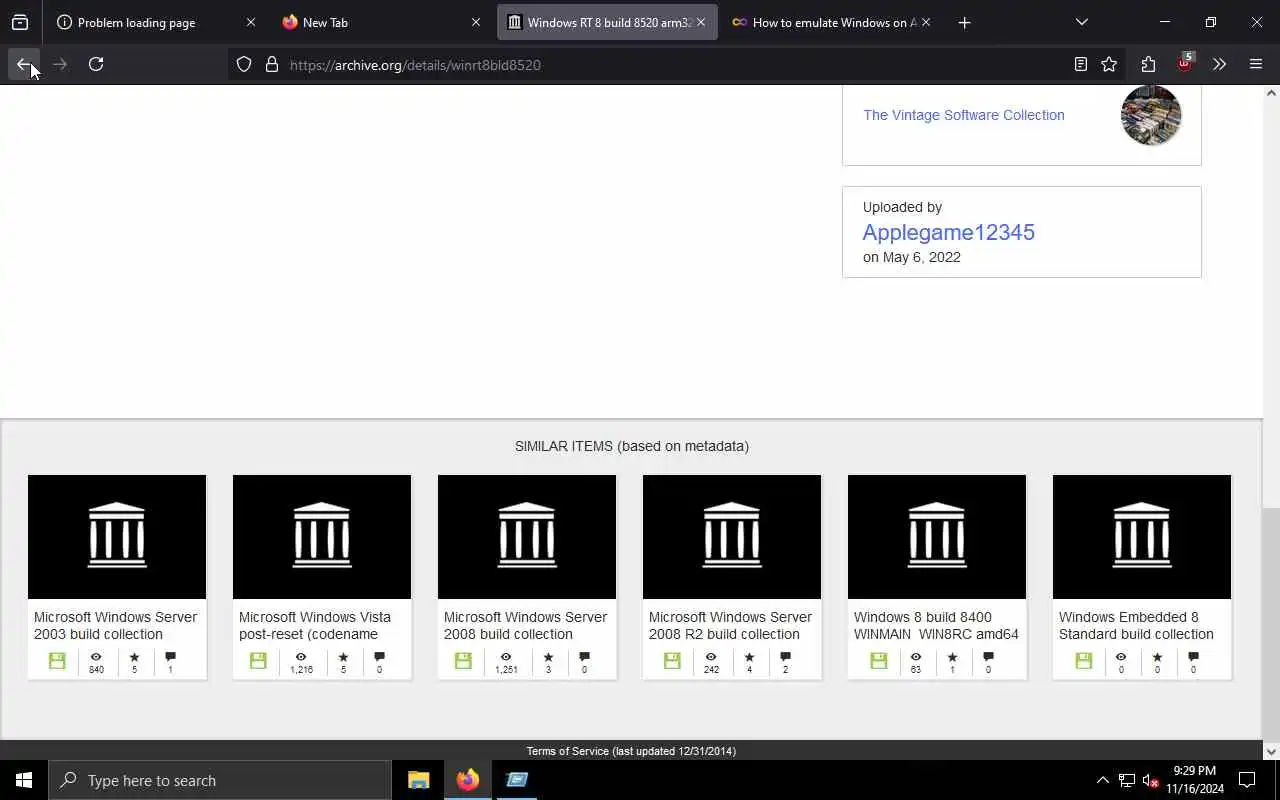
Task: Open Windows Server 2008 R2 build collection title
Action: pos(730,625)
